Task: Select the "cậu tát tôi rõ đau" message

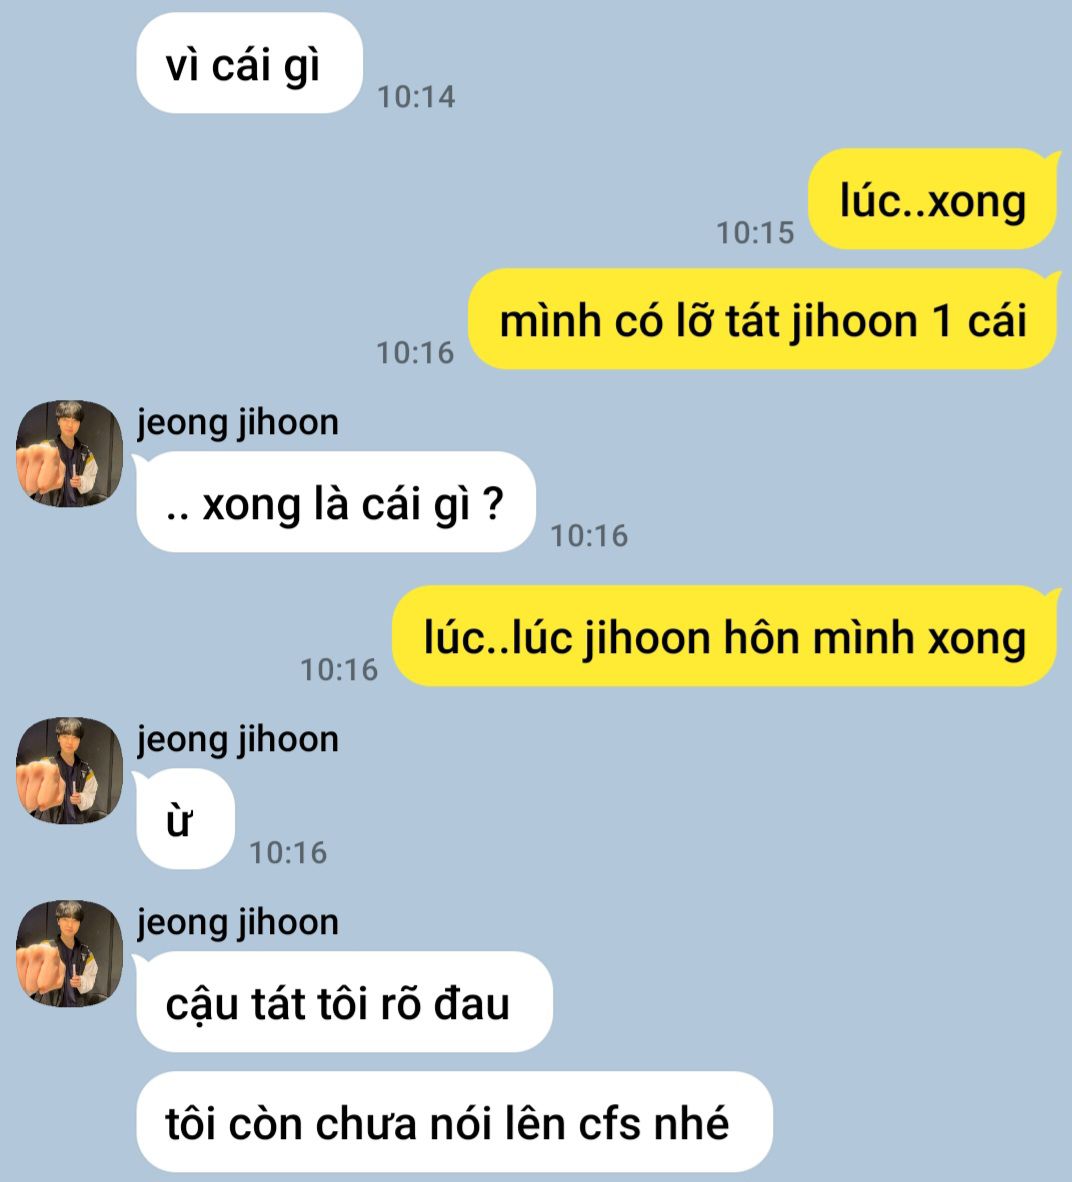Action: point(344,1002)
